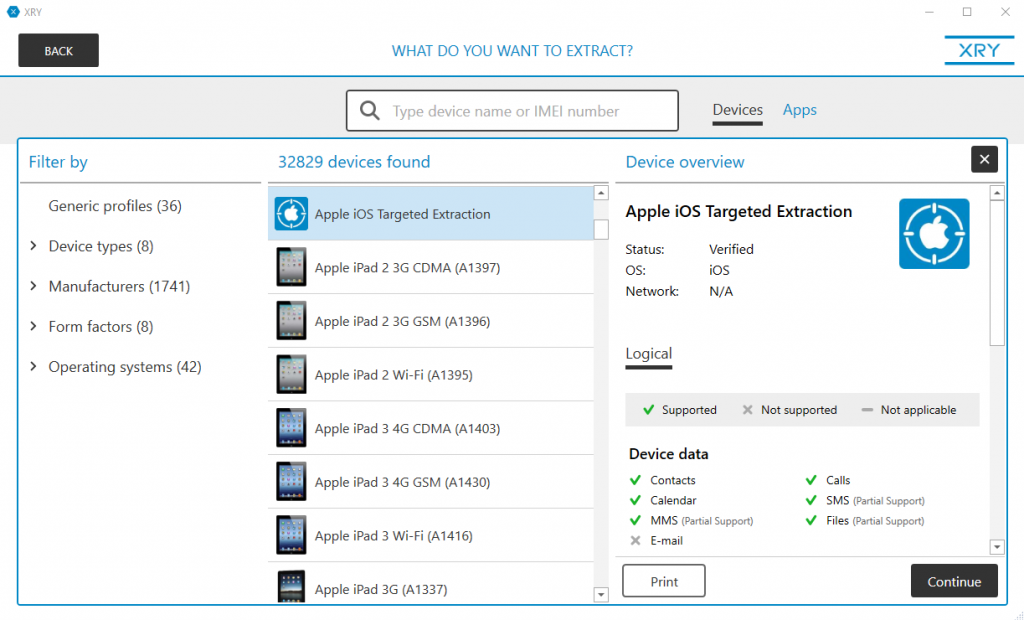Click the iPad 3 4G CDMA (A1403) thumbnail
Viewport: 1024px width, 620px height.
coord(291,428)
